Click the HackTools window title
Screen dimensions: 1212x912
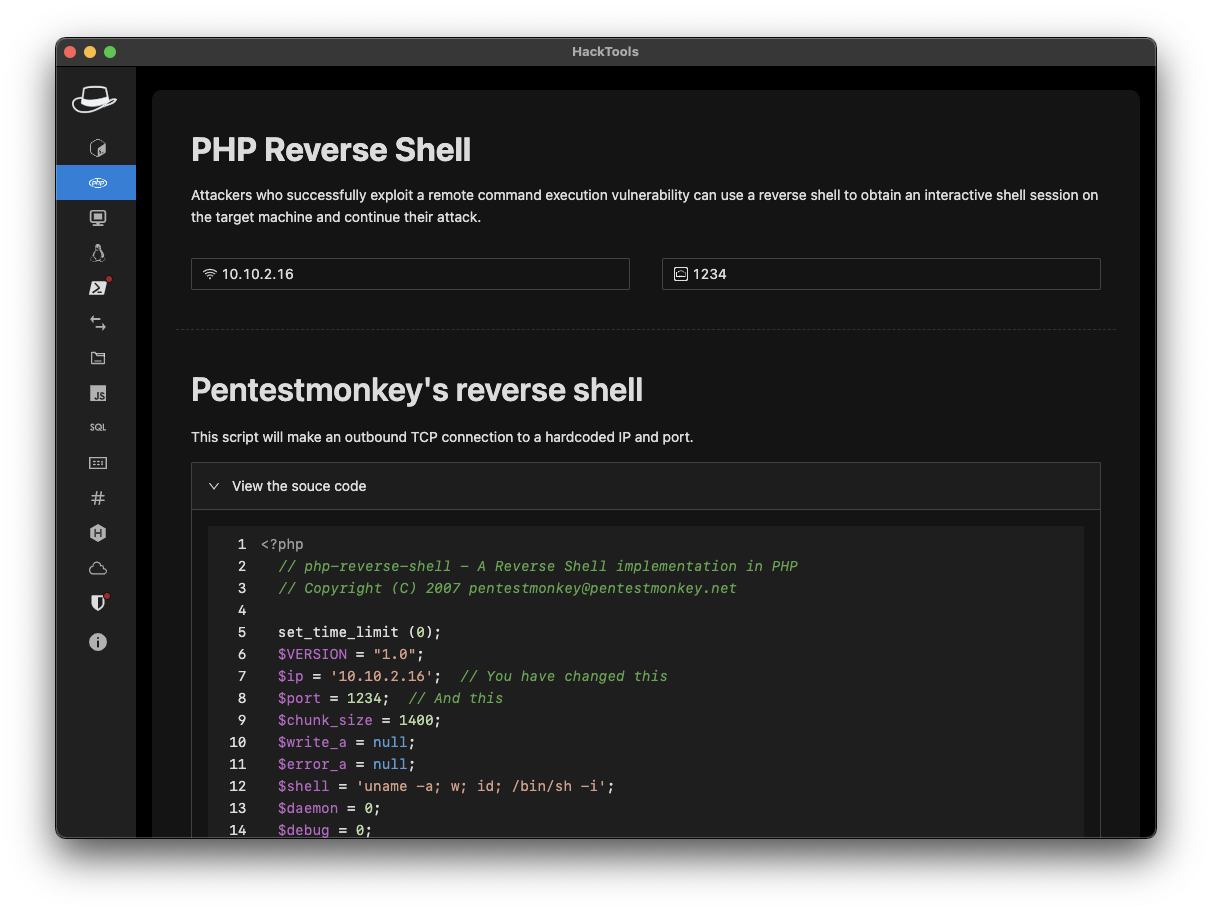605,51
